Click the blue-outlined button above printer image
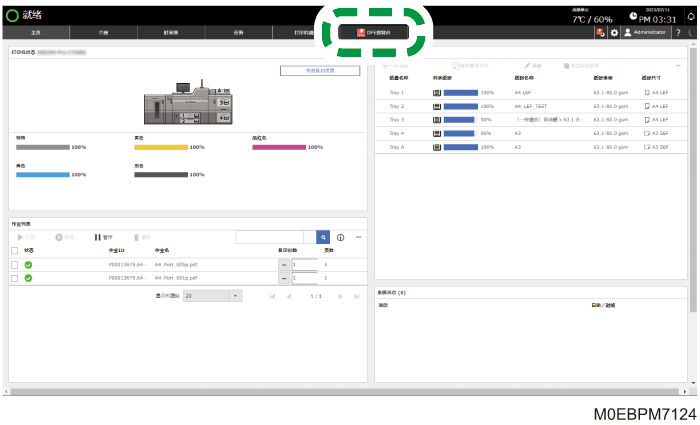The height and width of the screenshot is (425, 700). 320,71
